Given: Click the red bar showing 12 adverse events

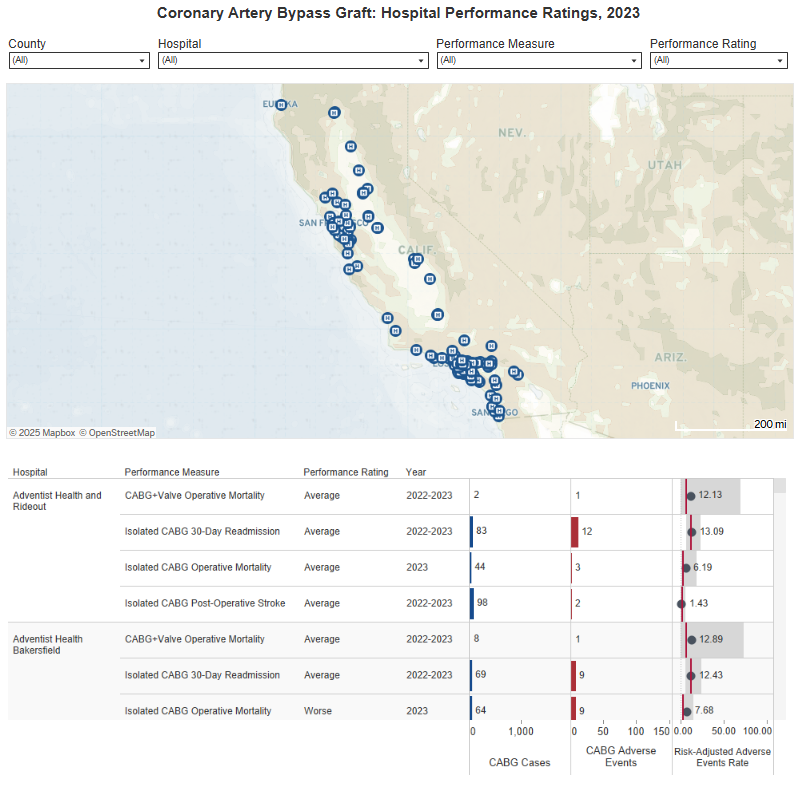Looking at the screenshot, I should [x=575, y=531].
